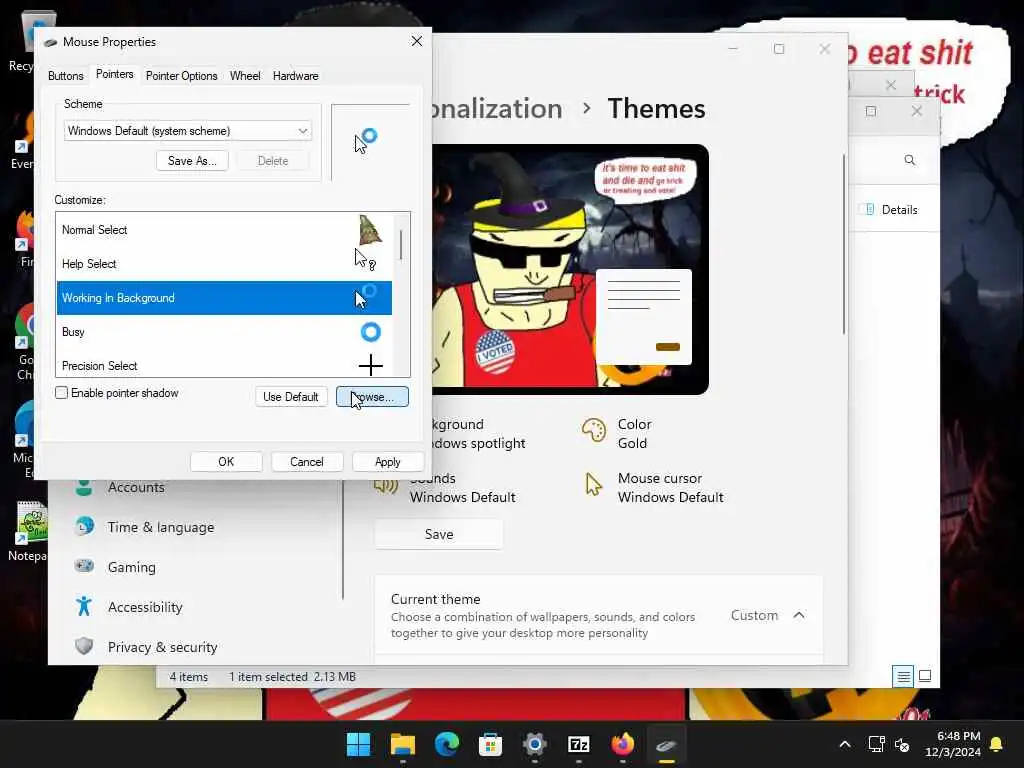This screenshot has width=1024, height=768.
Task: Switch File Explorer to large thumbnails view
Action: tap(925, 676)
